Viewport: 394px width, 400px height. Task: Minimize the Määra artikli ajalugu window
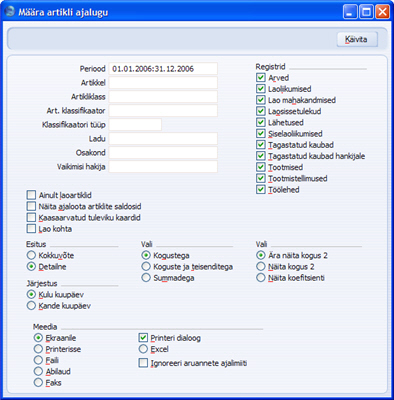[x=350, y=12]
